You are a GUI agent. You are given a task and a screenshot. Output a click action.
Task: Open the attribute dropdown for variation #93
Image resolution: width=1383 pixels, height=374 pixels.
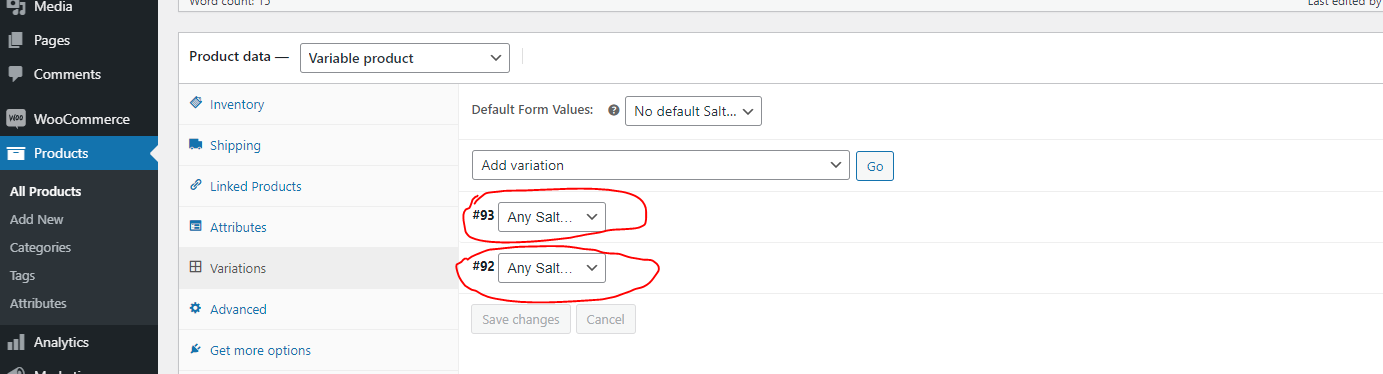point(552,216)
